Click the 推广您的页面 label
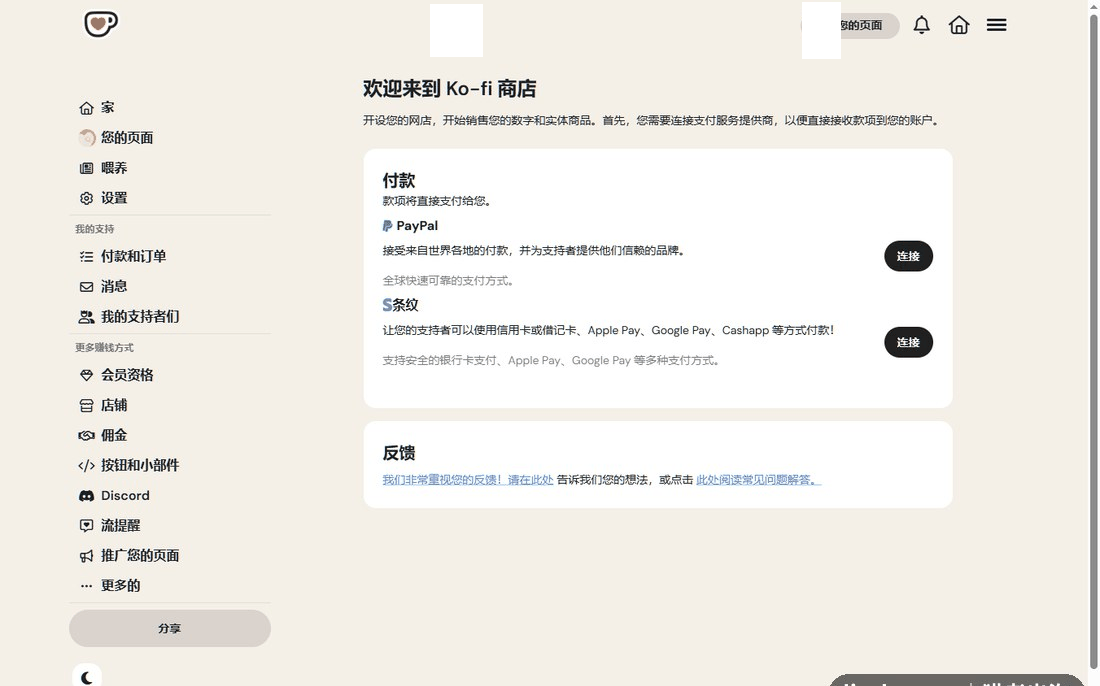 click(140, 556)
